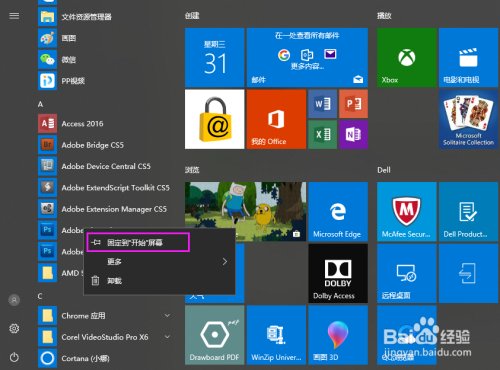Click the user account icon
500x370 pixels.
pos(14,300)
